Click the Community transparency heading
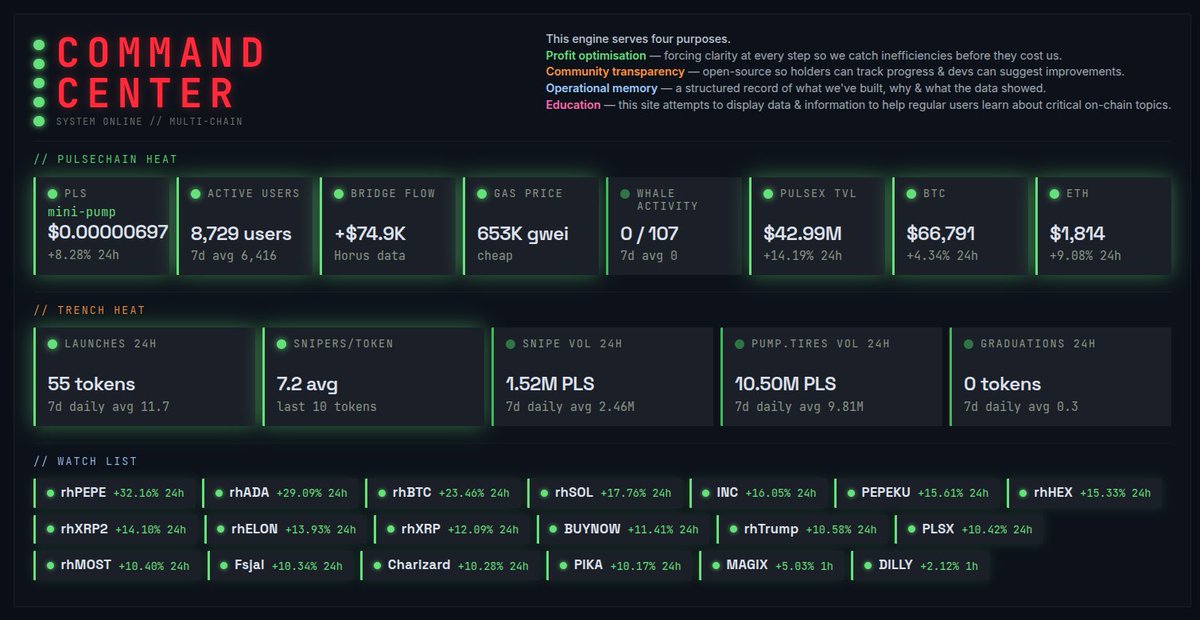The image size is (1200, 620). tap(615, 72)
